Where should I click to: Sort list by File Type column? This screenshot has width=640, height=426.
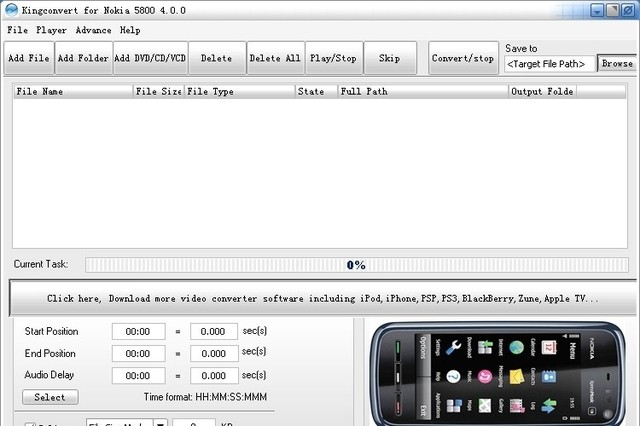tap(240, 91)
